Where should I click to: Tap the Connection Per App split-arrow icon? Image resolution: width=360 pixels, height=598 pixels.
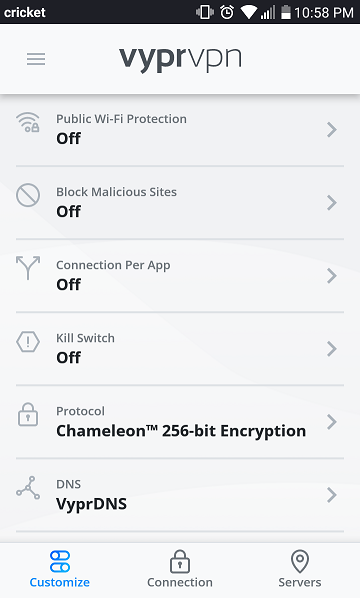pyautogui.click(x=28, y=268)
